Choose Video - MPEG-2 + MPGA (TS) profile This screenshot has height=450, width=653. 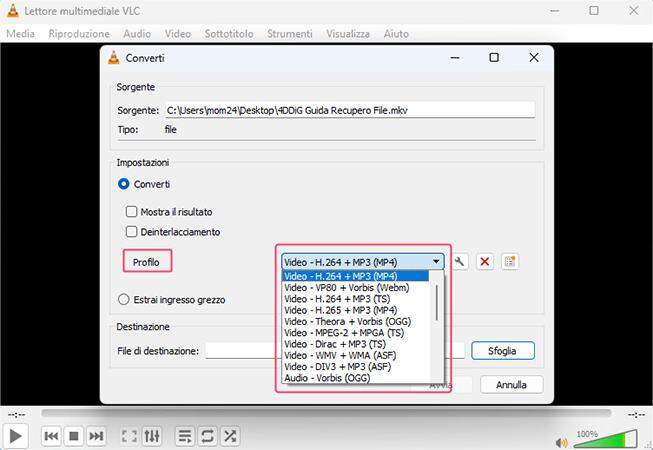[x=355, y=333]
